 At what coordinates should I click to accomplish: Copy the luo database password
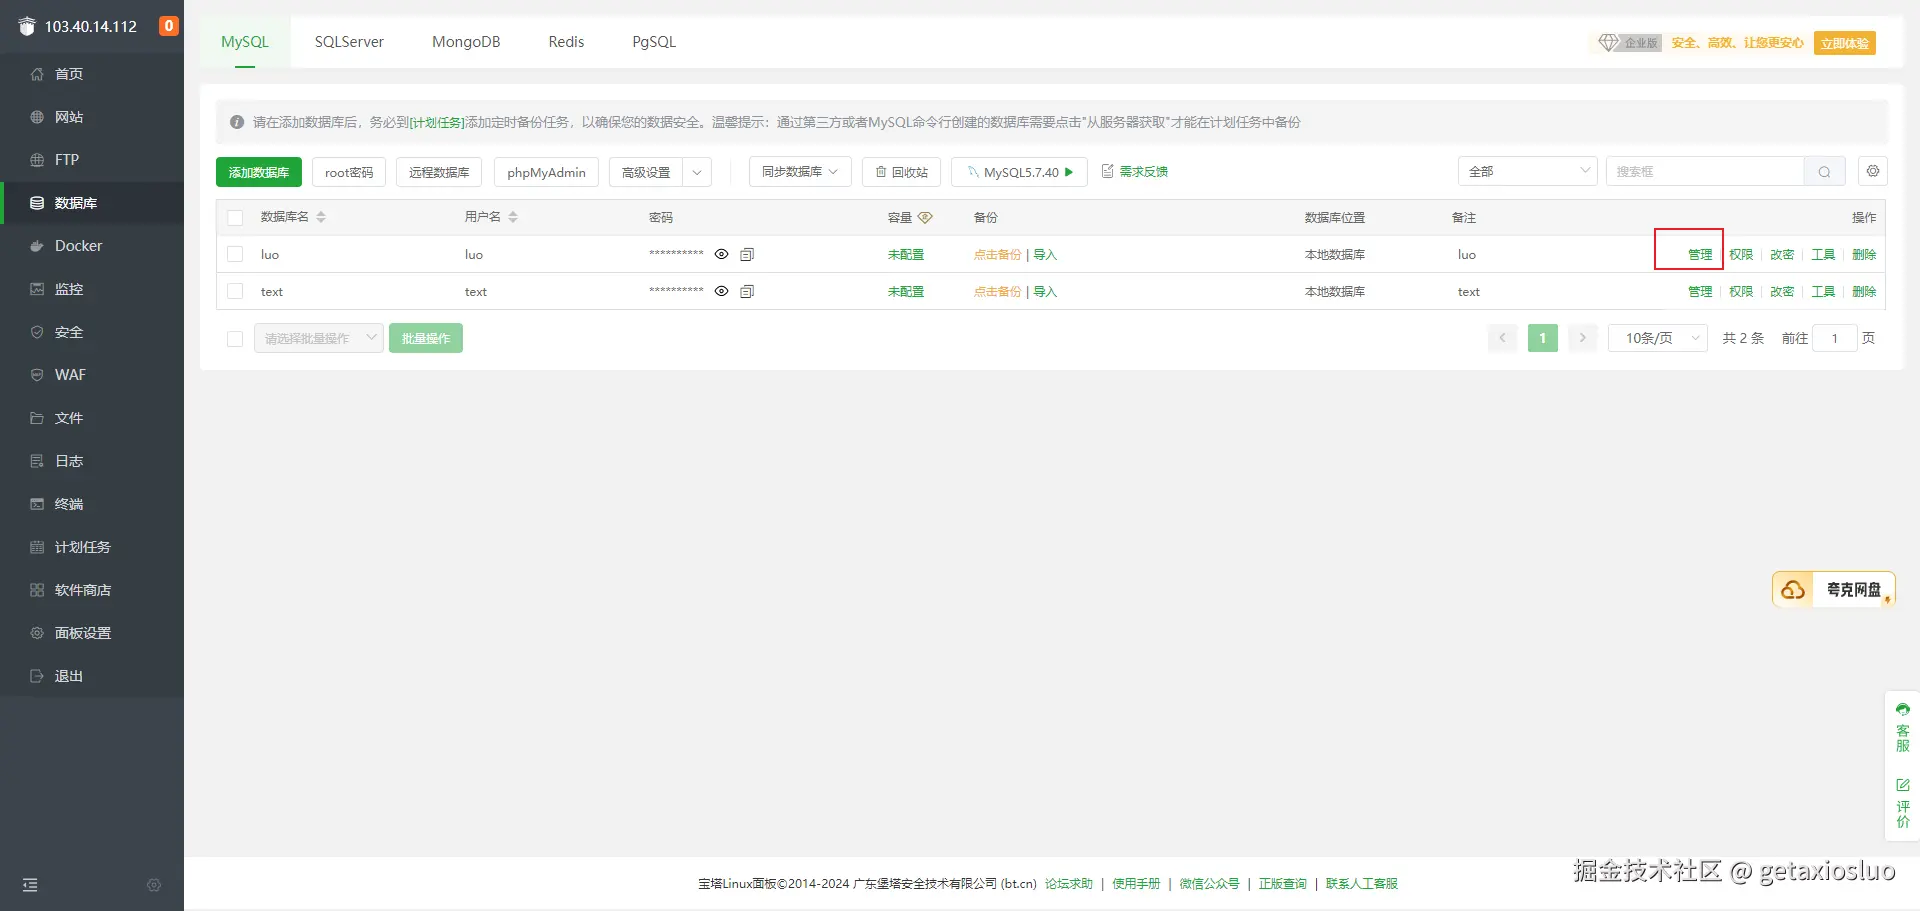[x=747, y=254]
